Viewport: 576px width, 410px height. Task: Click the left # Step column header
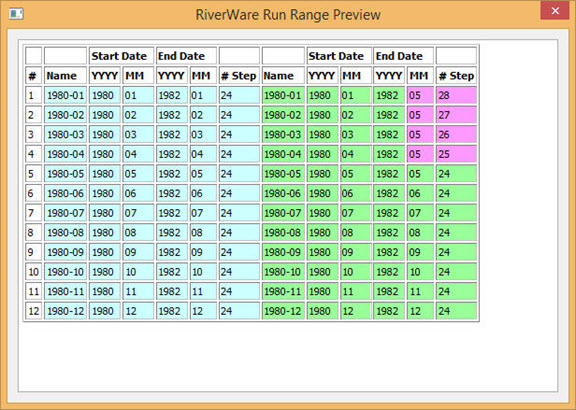(x=239, y=76)
